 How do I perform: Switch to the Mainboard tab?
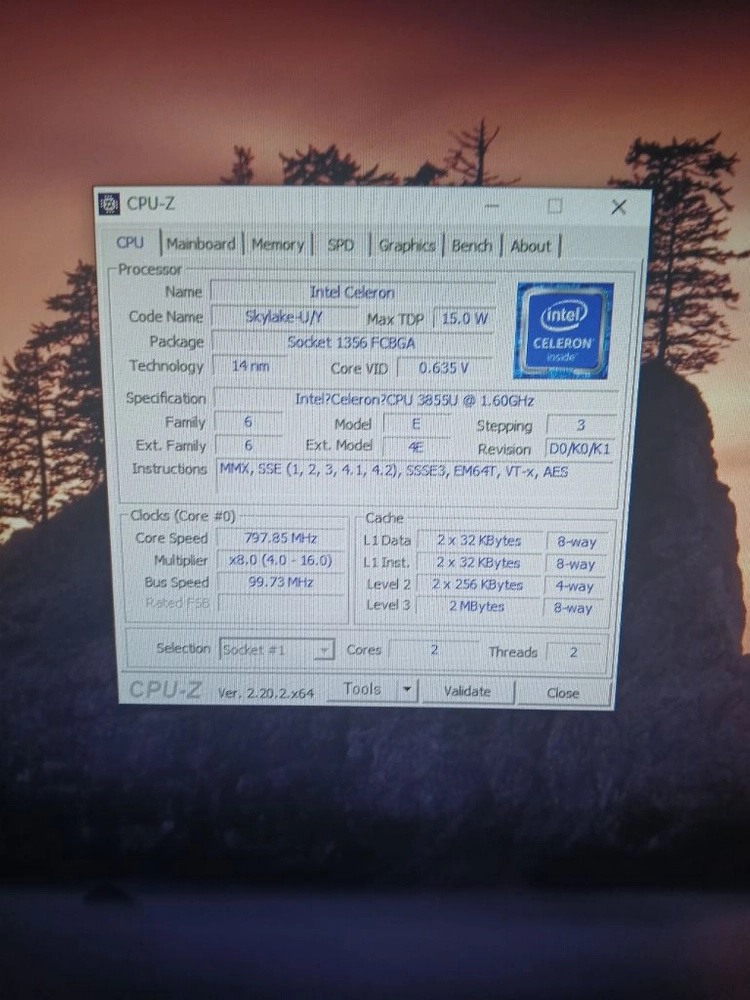[x=201, y=244]
